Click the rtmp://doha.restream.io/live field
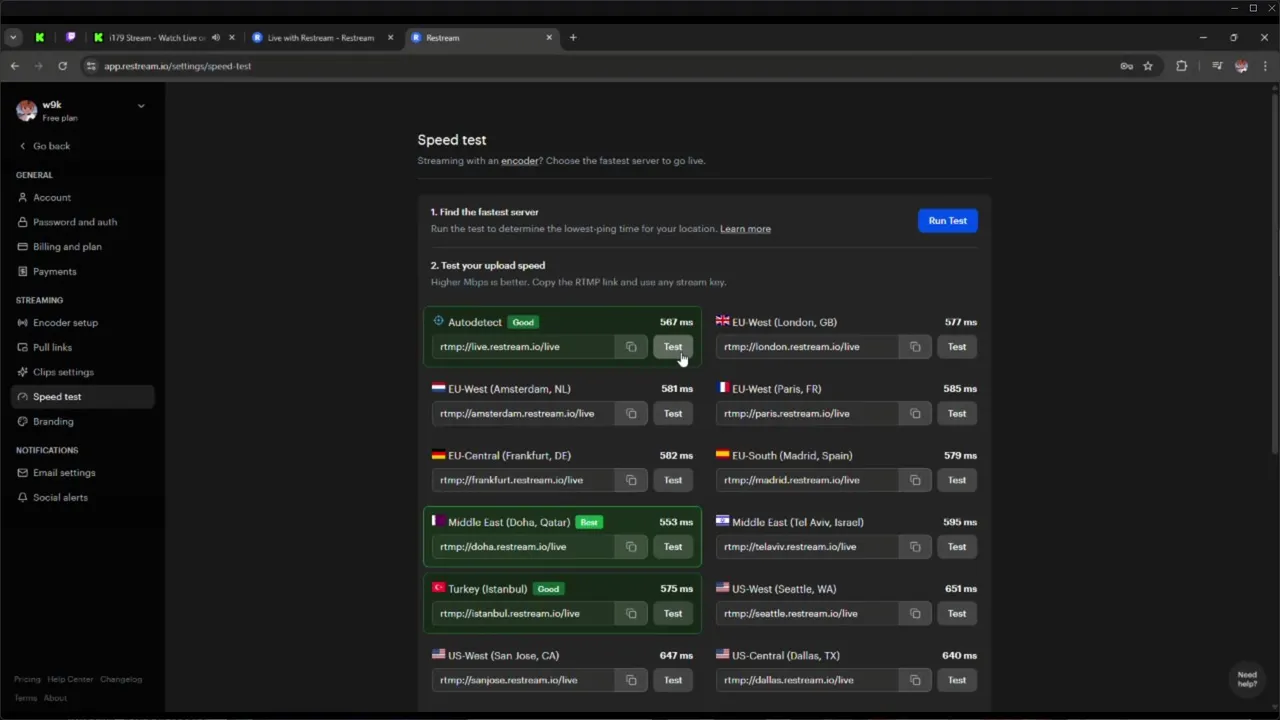Screen dimensions: 1280x720 [524, 547]
